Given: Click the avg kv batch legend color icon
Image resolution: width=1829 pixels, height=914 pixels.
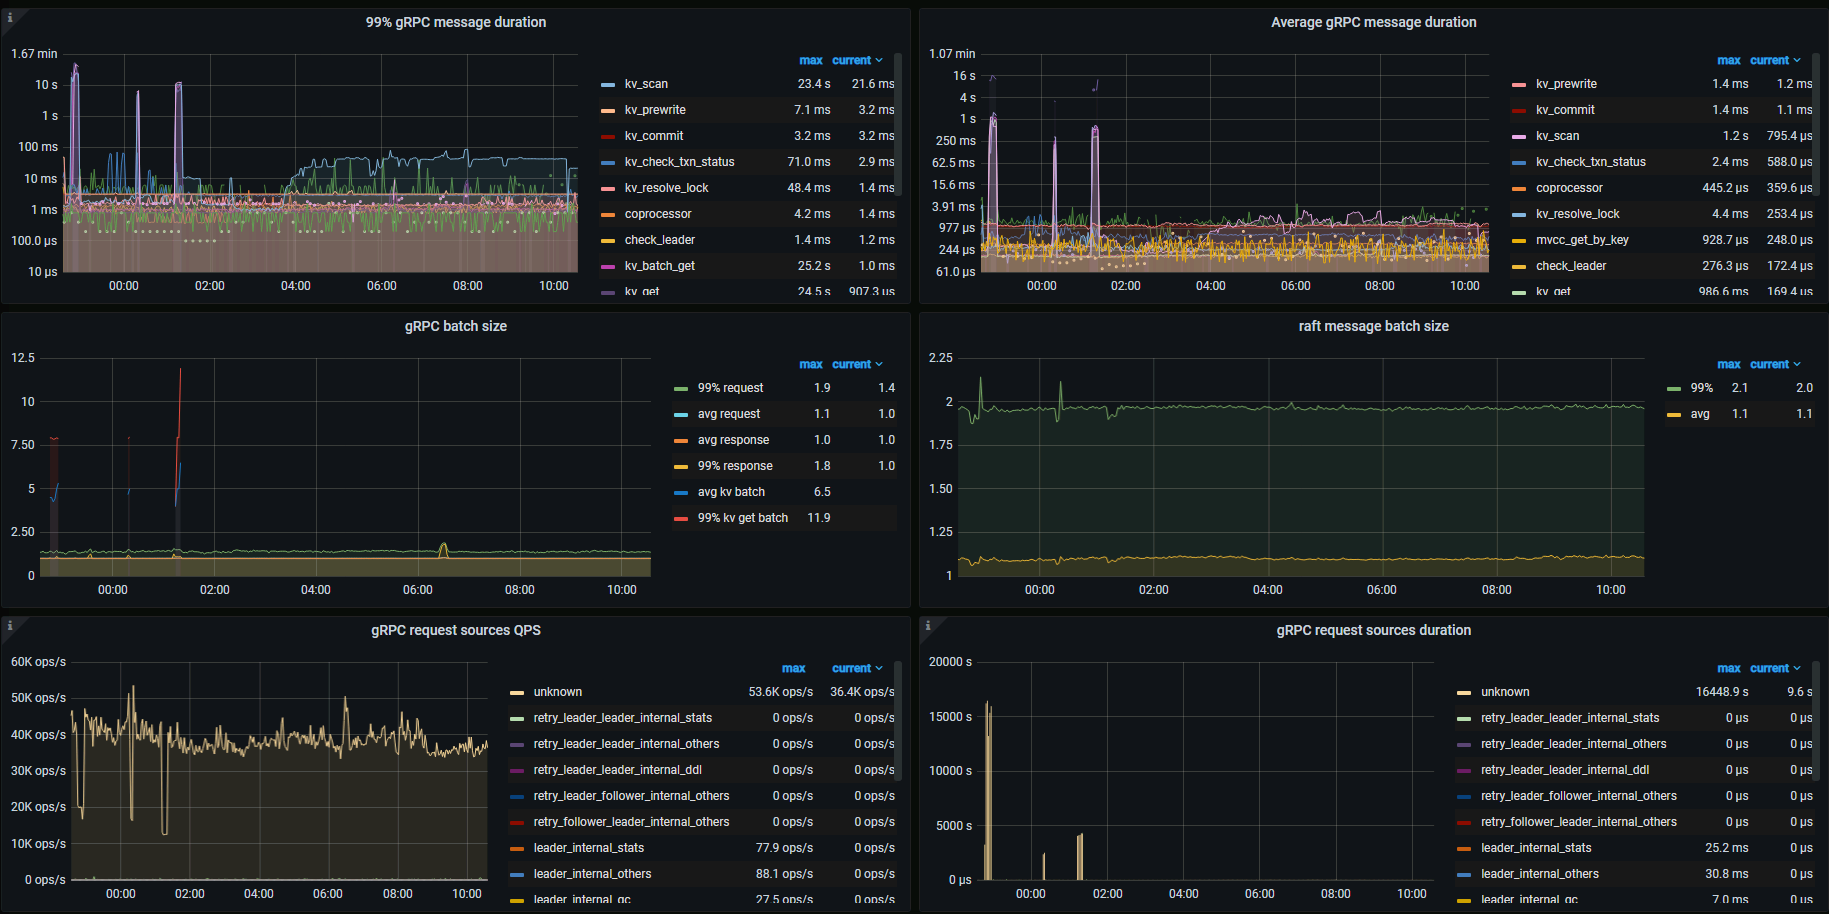Looking at the screenshot, I should coord(681,492).
